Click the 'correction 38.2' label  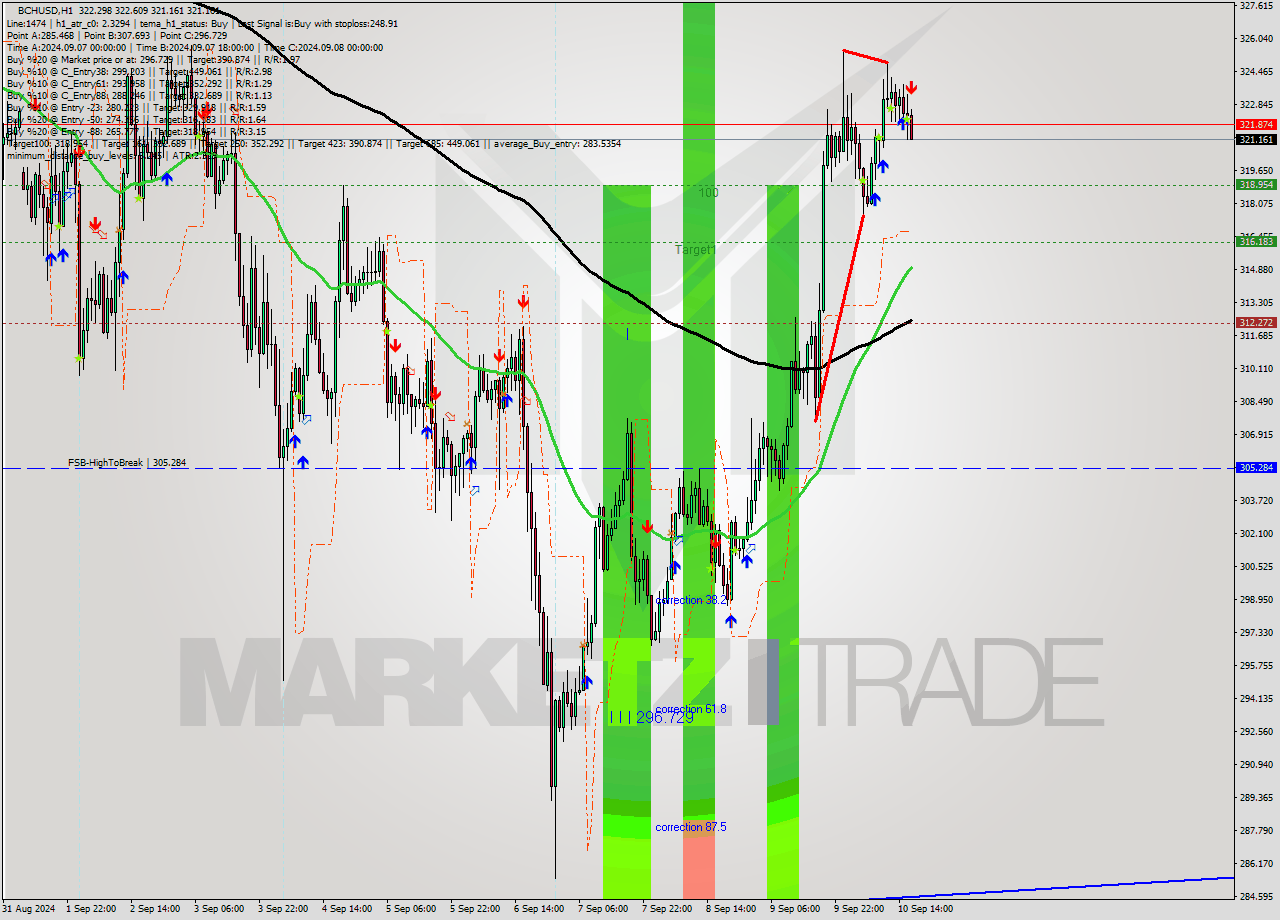[691, 600]
